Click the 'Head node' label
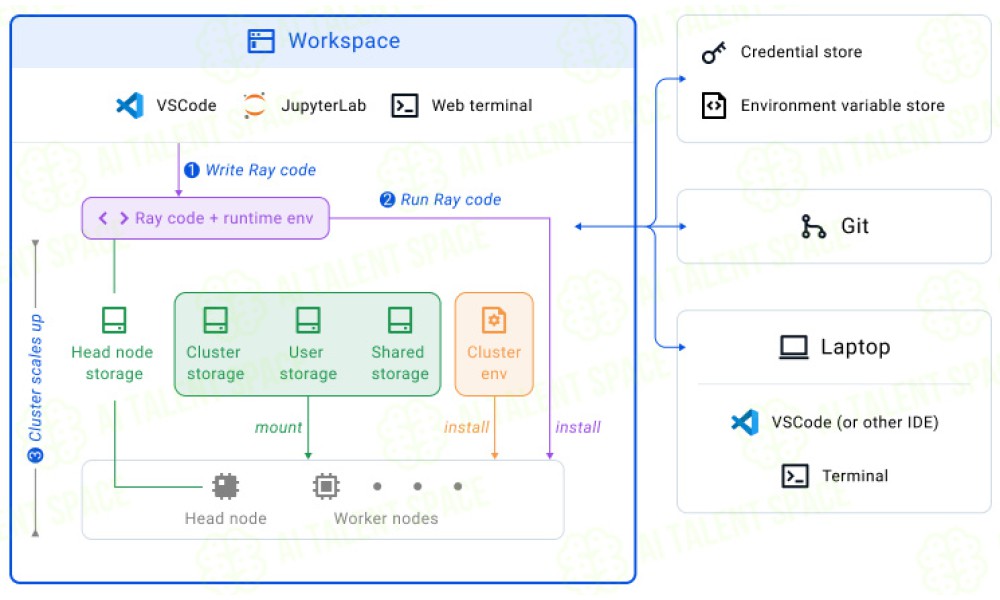 click(x=226, y=518)
